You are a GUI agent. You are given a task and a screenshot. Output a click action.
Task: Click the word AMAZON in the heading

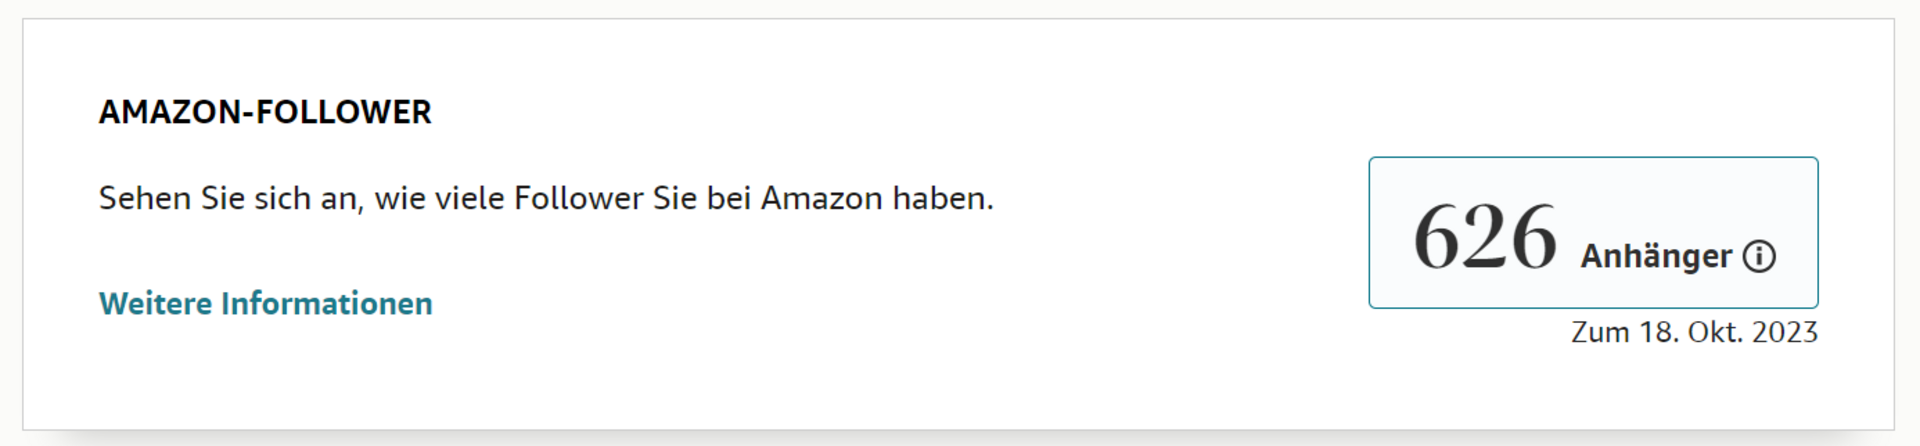[170, 112]
